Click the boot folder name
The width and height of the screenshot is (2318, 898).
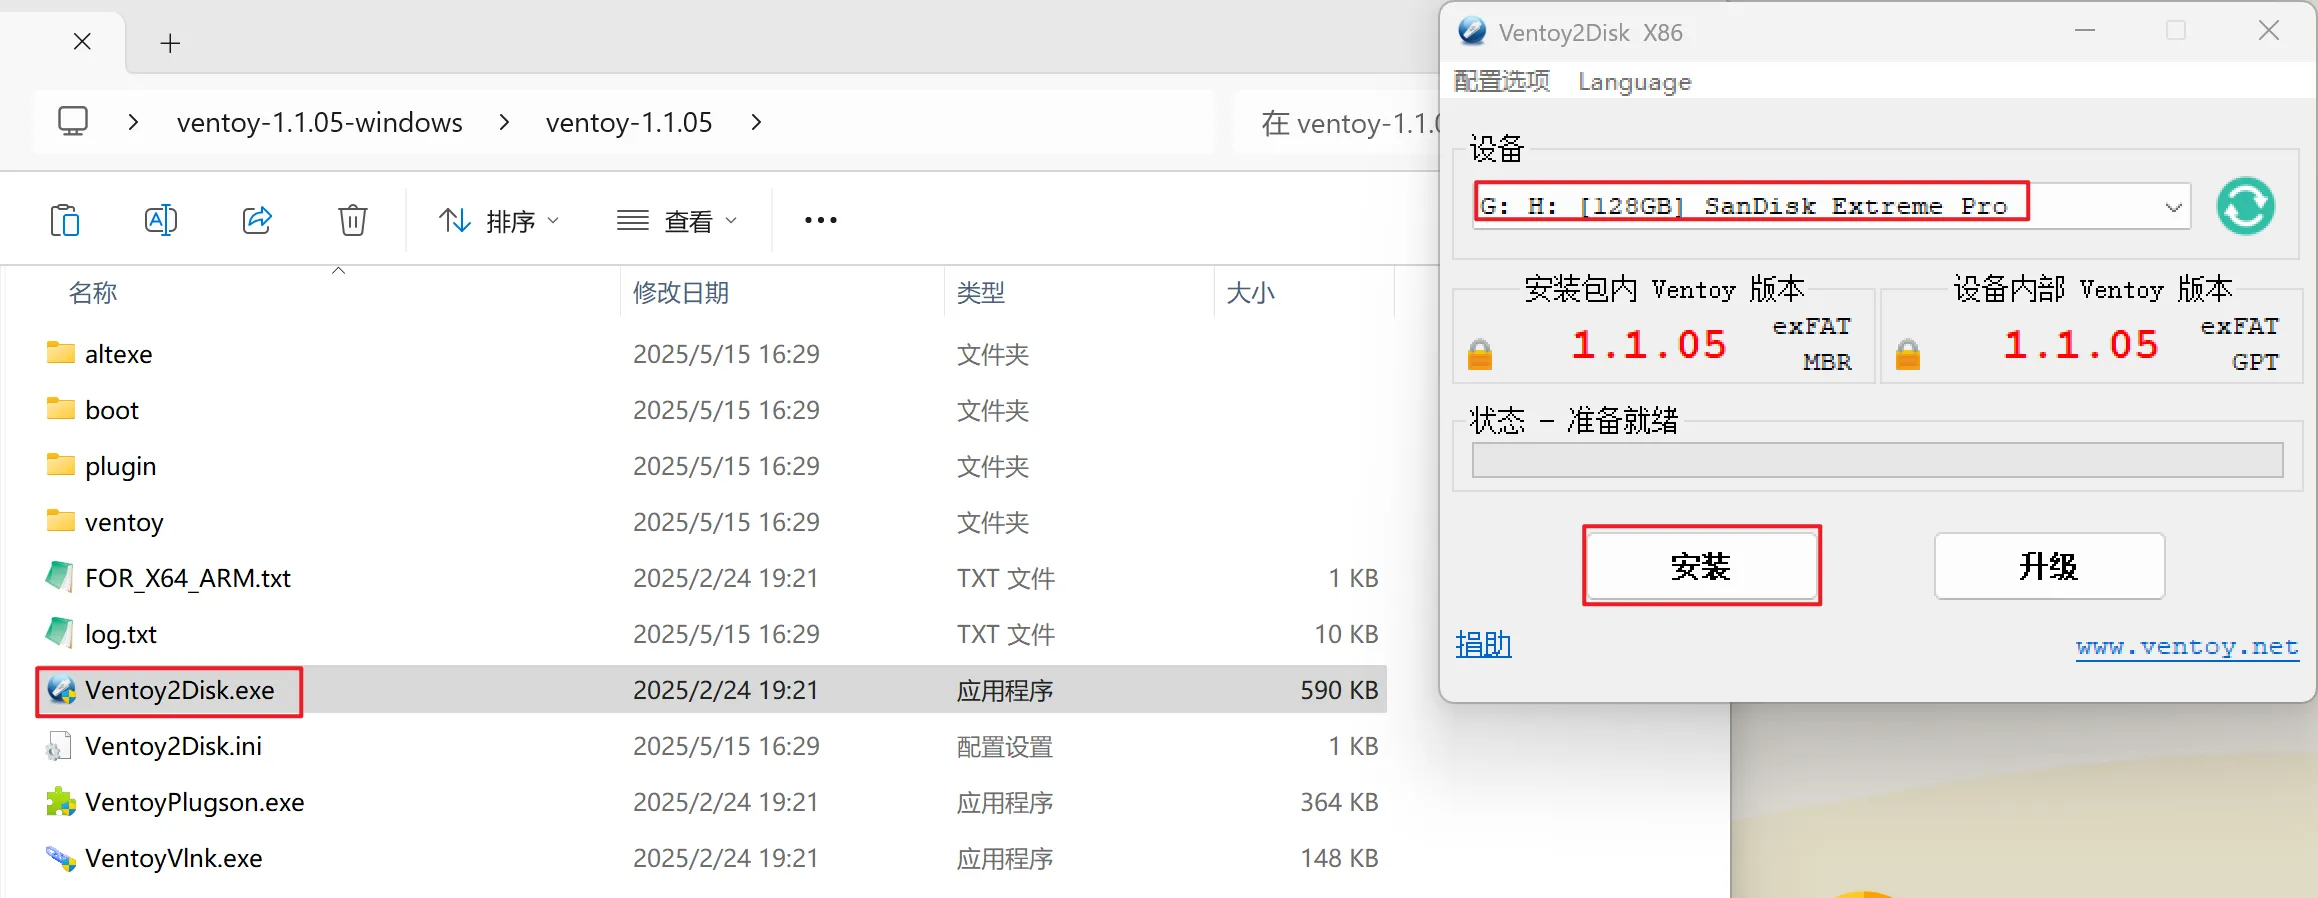[x=112, y=410]
